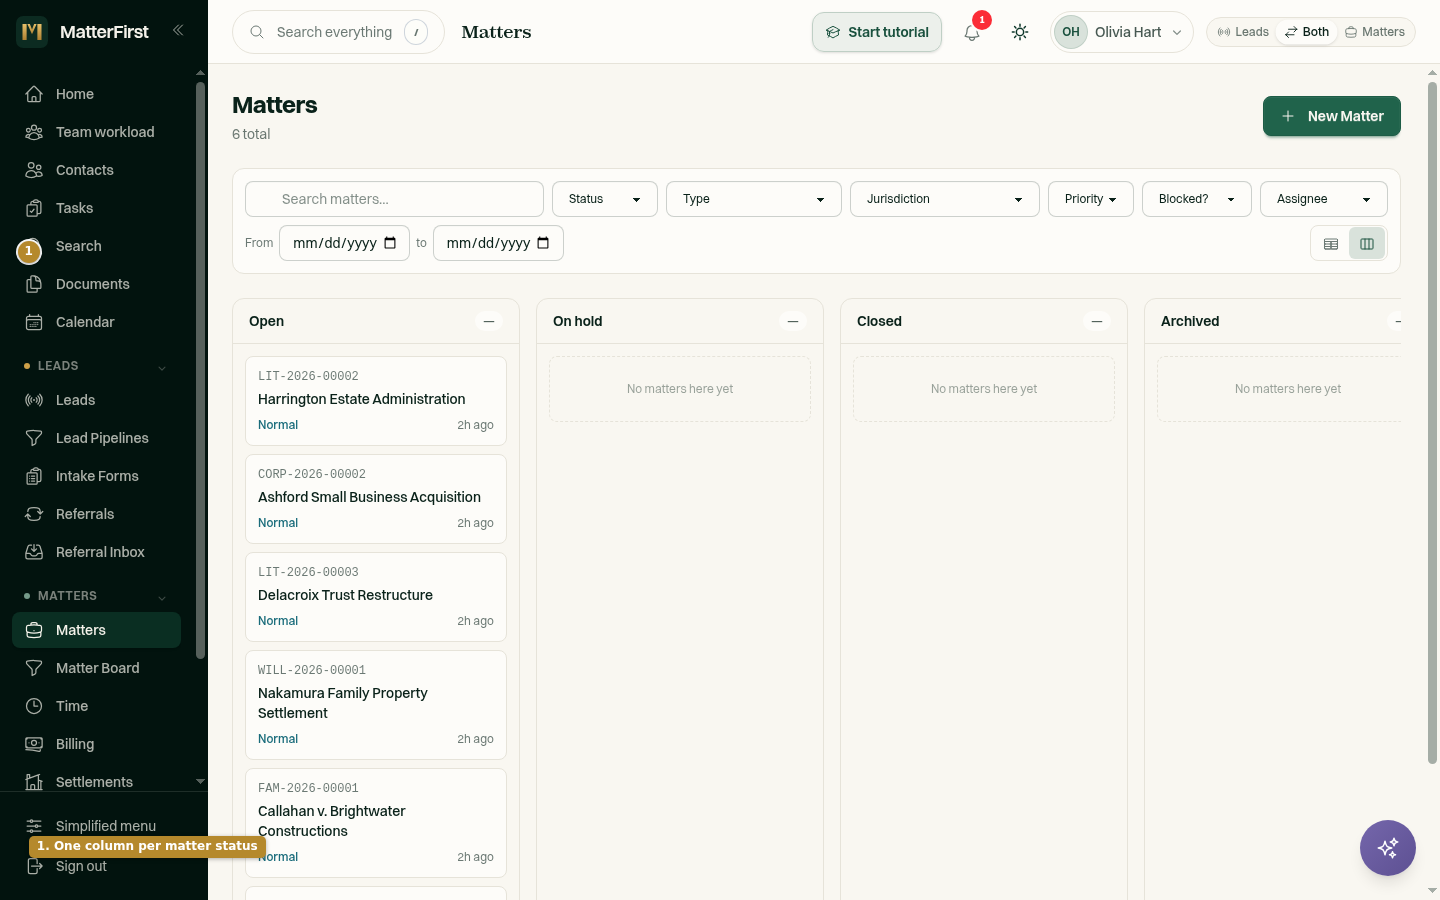The height and width of the screenshot is (900, 1440).
Task: Open Lead Pipelines page
Action: (x=96, y=438)
